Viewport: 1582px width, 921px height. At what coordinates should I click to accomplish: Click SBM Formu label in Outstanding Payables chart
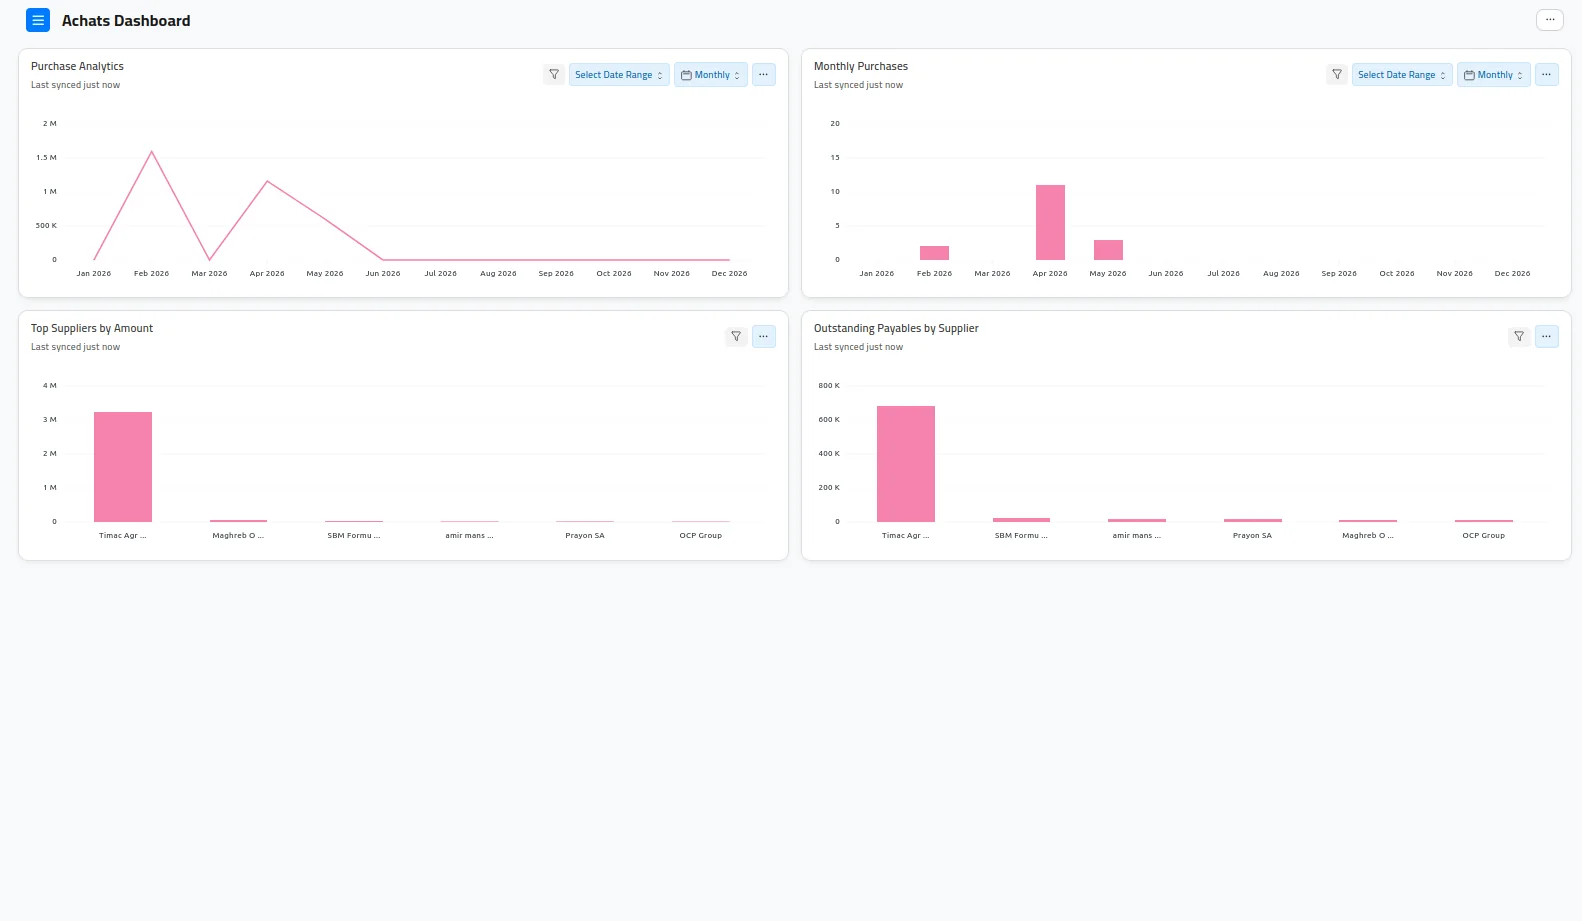point(1021,536)
